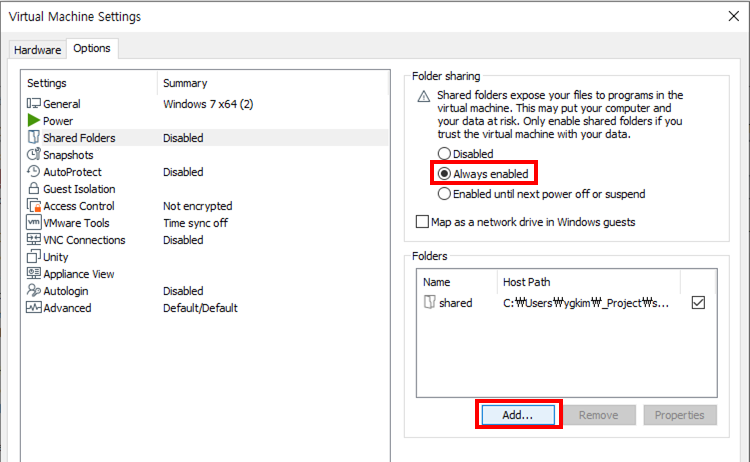Click the Shared Folders icon in settings list
The height and width of the screenshot is (462, 750).
33,137
